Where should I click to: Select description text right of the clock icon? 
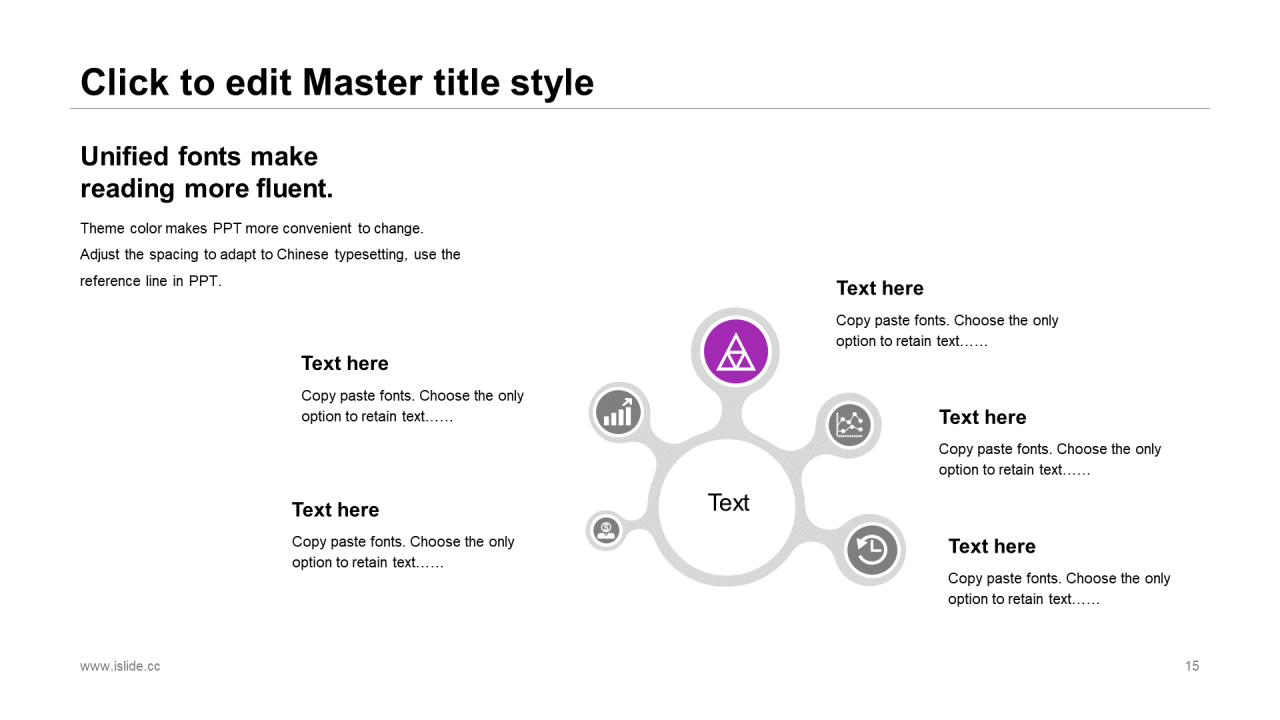(x=1058, y=589)
